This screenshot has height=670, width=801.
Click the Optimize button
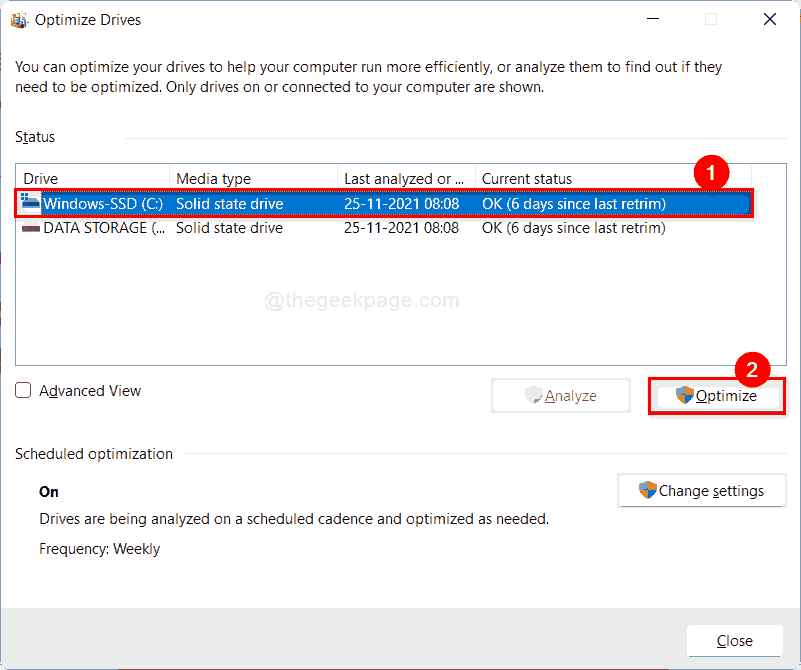(x=716, y=395)
